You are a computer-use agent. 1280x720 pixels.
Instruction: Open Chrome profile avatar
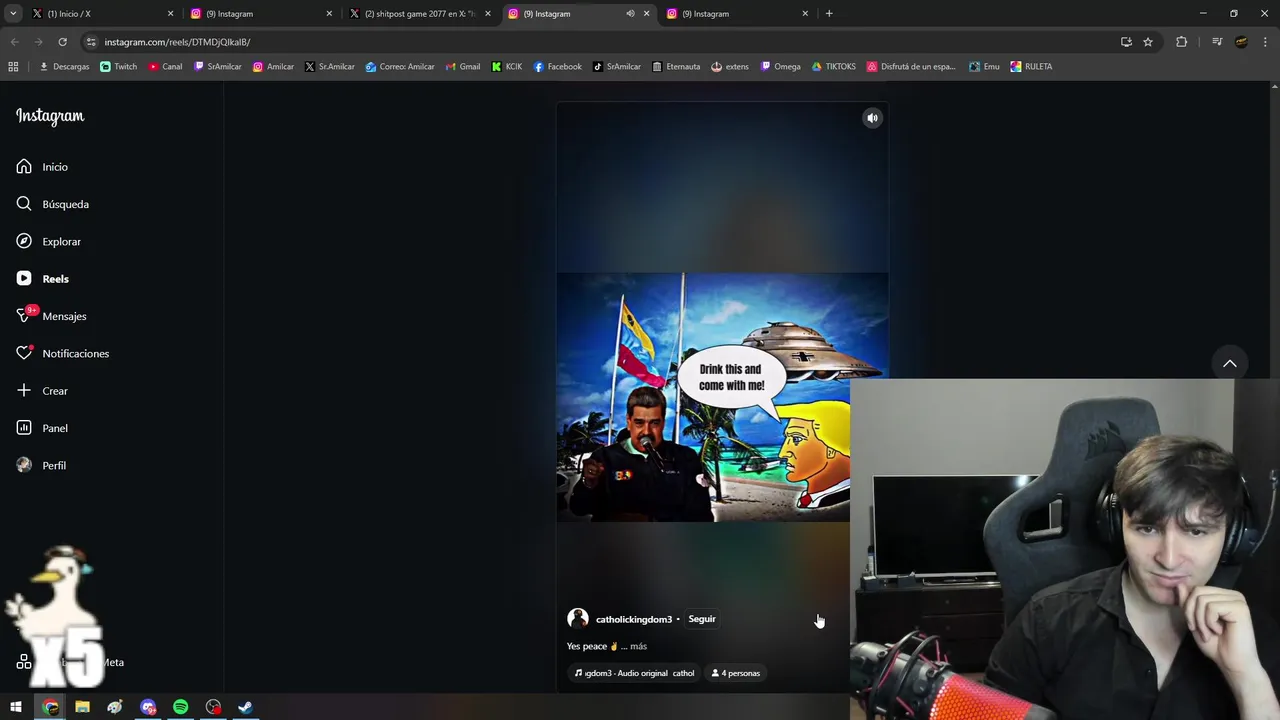click(x=1241, y=42)
